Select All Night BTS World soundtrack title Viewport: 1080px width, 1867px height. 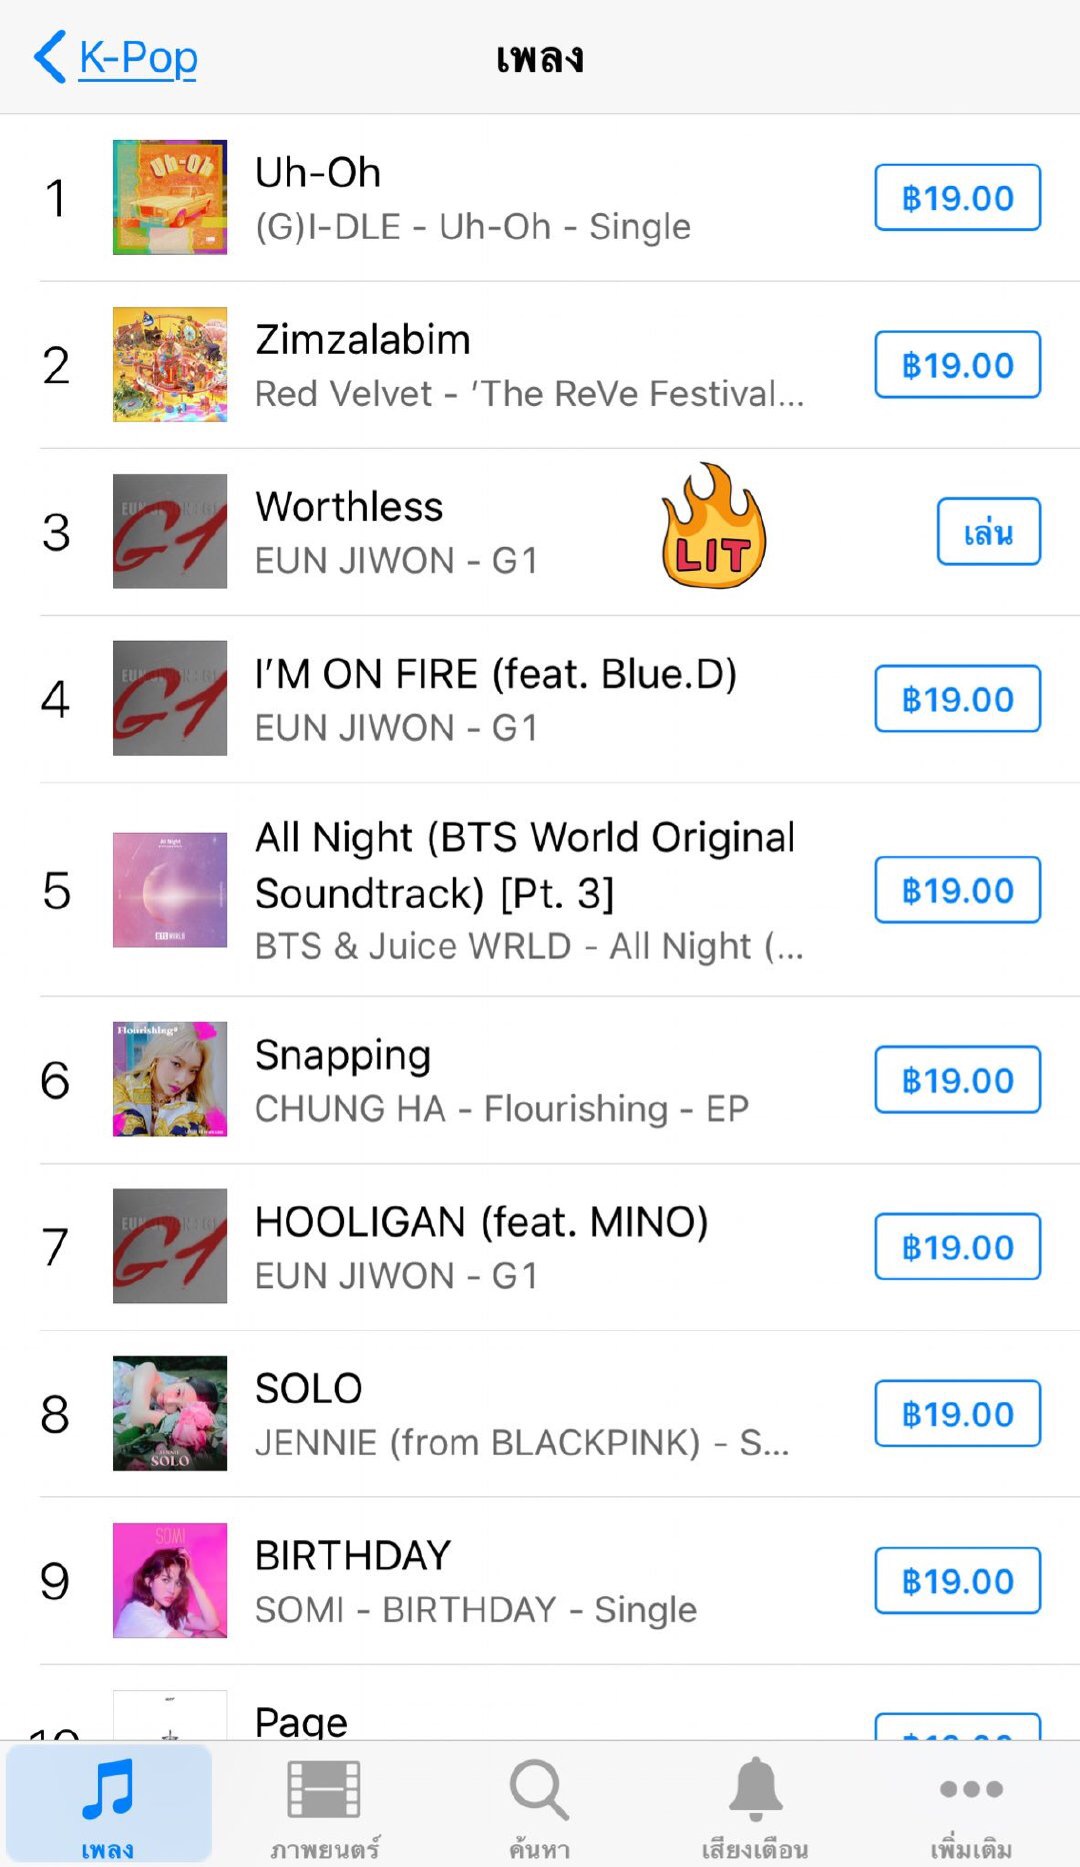(x=524, y=864)
